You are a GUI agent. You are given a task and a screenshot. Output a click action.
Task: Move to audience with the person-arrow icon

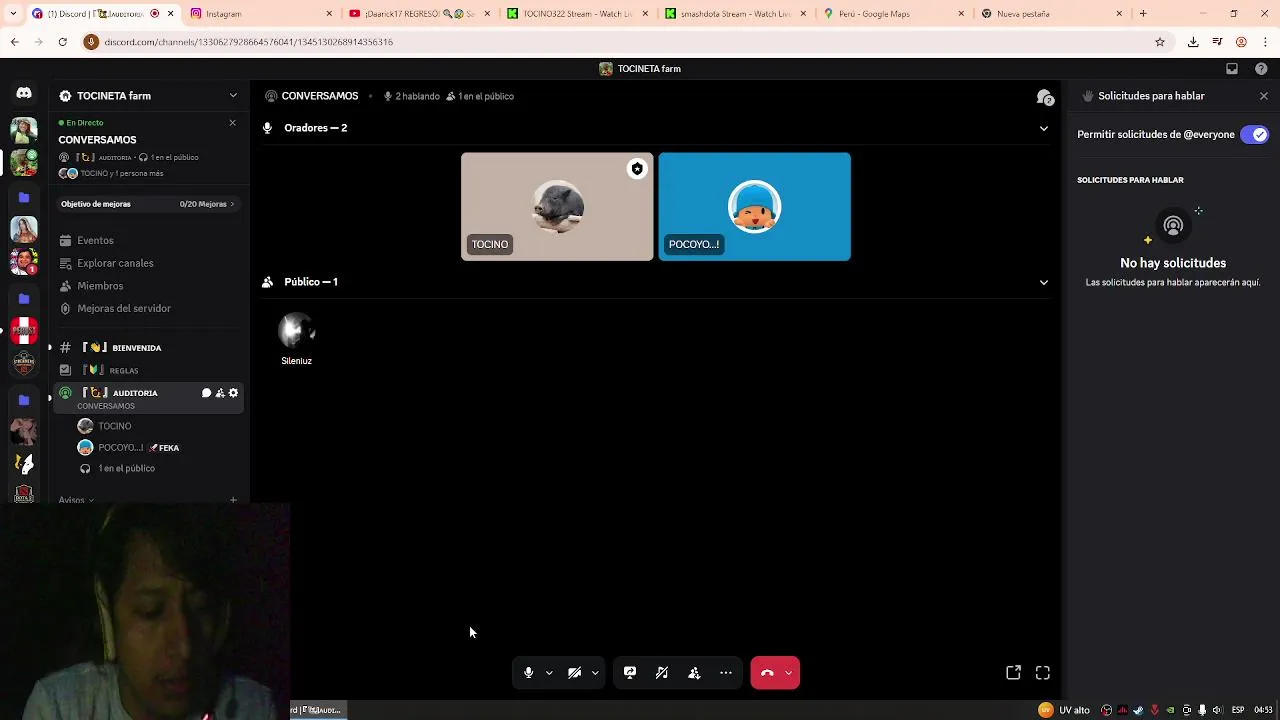tap(694, 673)
